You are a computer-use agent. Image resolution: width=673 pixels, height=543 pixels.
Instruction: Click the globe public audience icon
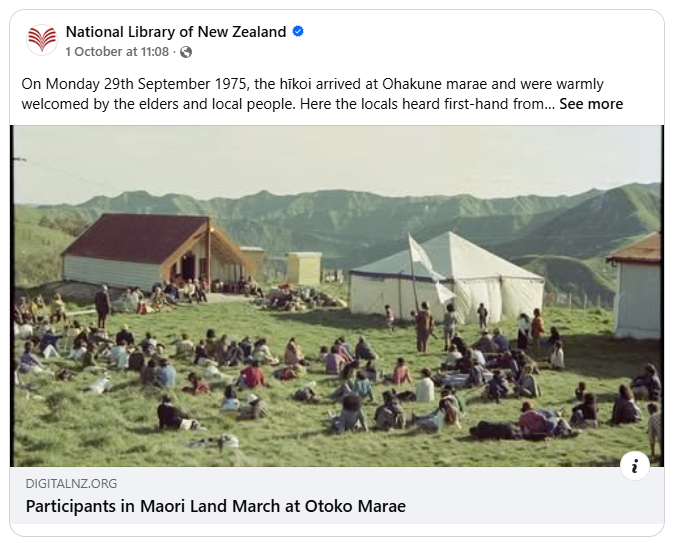coord(186,52)
